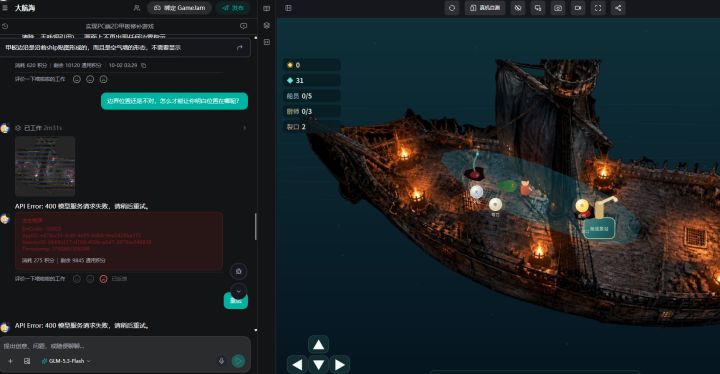Click the microphone voice input icon
Viewport: 720px width, 374px height.
221,361
